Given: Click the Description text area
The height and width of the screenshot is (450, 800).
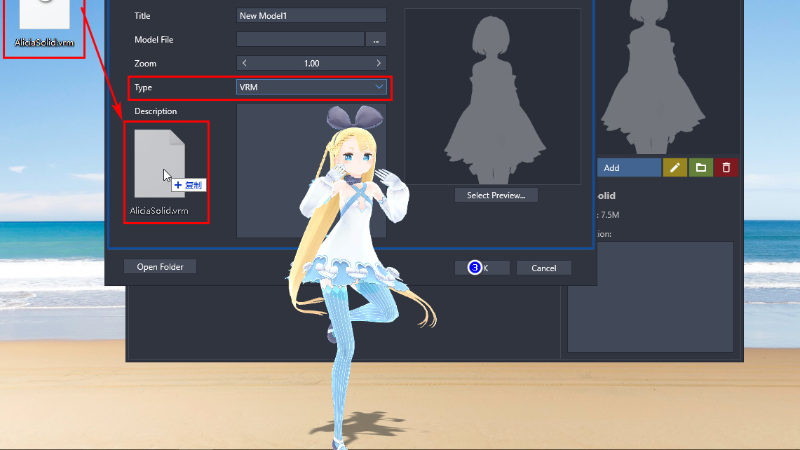Looking at the screenshot, I should point(311,170).
